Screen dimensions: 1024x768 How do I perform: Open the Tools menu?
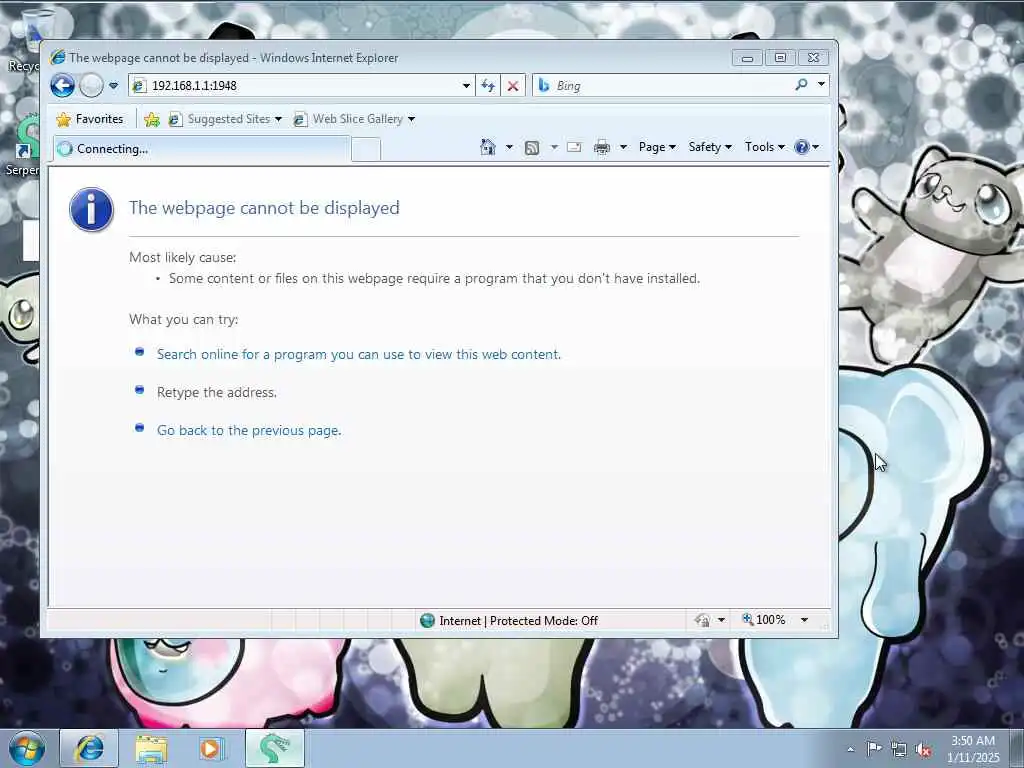(765, 147)
